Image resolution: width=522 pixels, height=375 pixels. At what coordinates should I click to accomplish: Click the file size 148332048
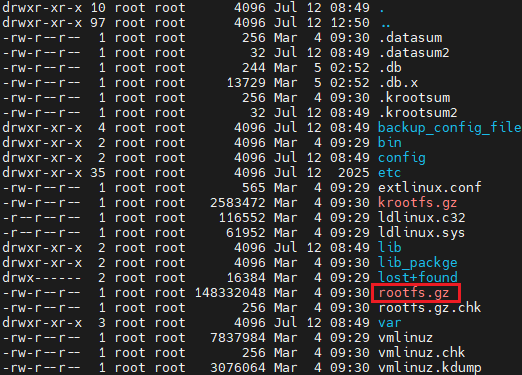230,293
